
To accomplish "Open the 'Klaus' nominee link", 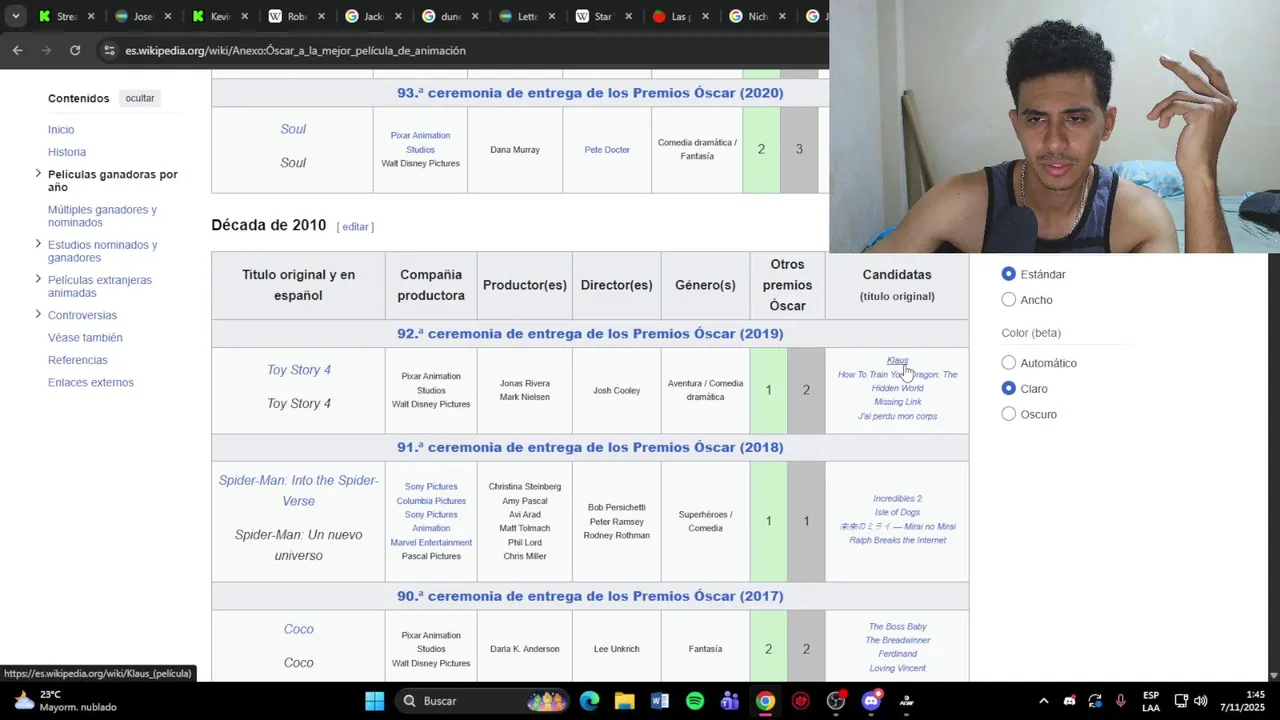I will (897, 360).
